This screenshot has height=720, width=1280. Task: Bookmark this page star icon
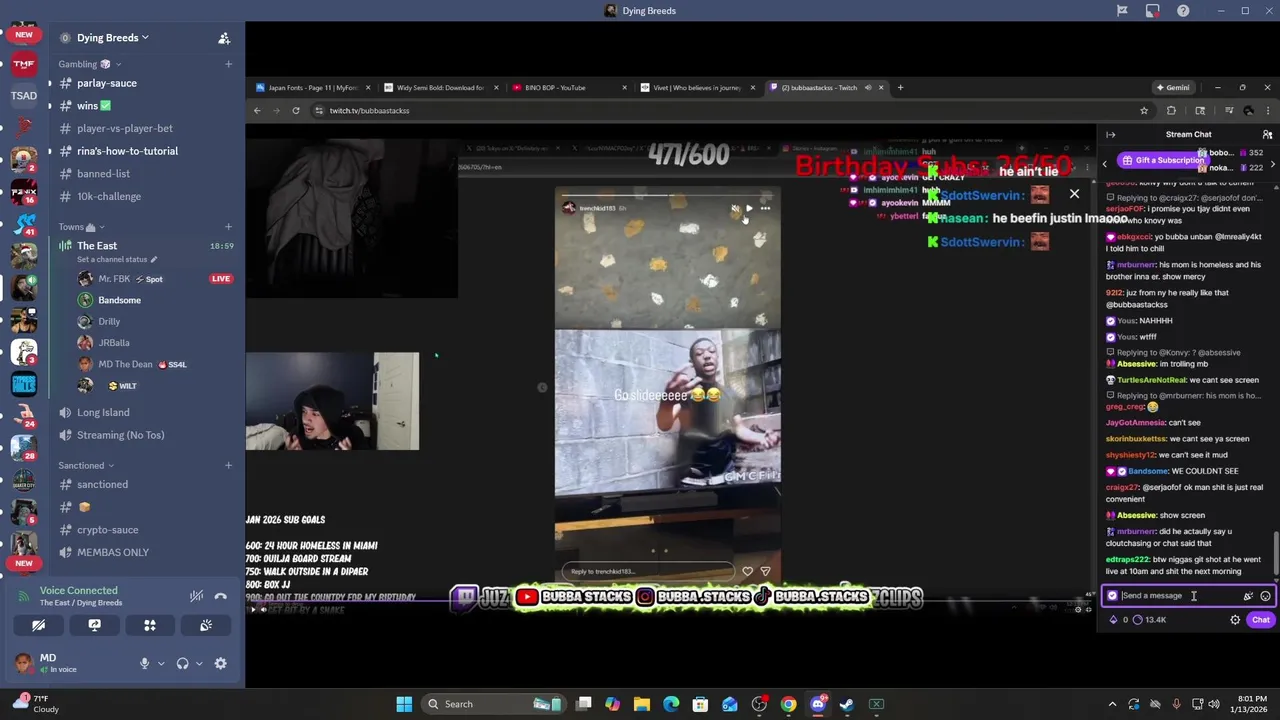[1144, 111]
